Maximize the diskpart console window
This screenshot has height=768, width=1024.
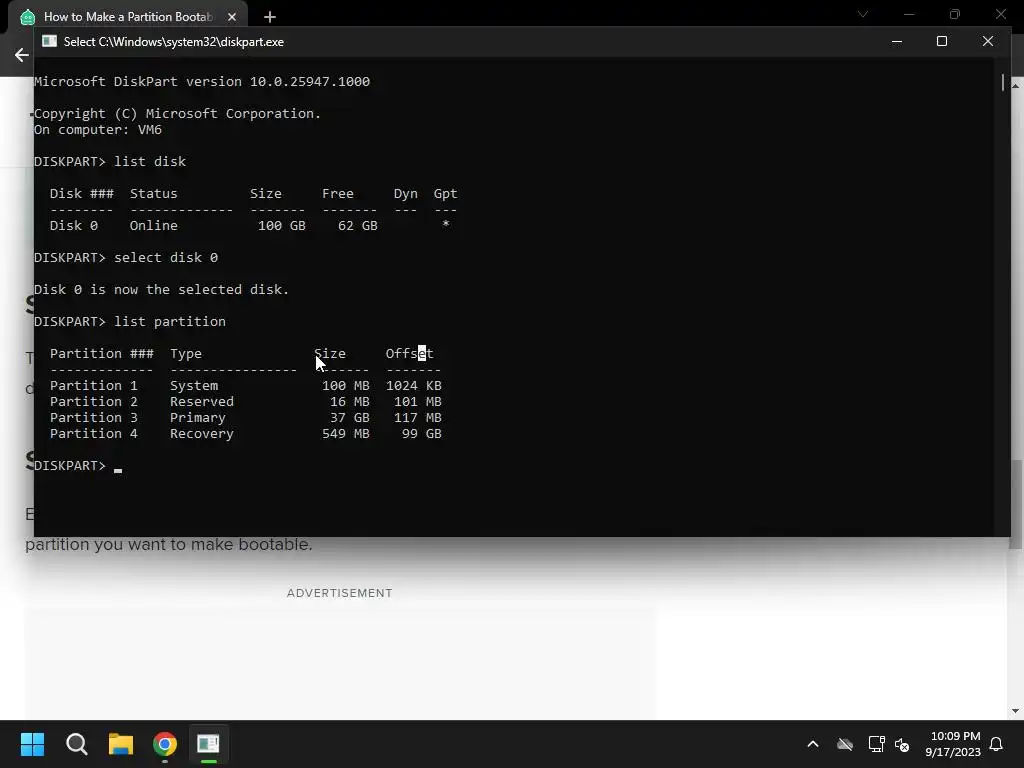click(942, 41)
